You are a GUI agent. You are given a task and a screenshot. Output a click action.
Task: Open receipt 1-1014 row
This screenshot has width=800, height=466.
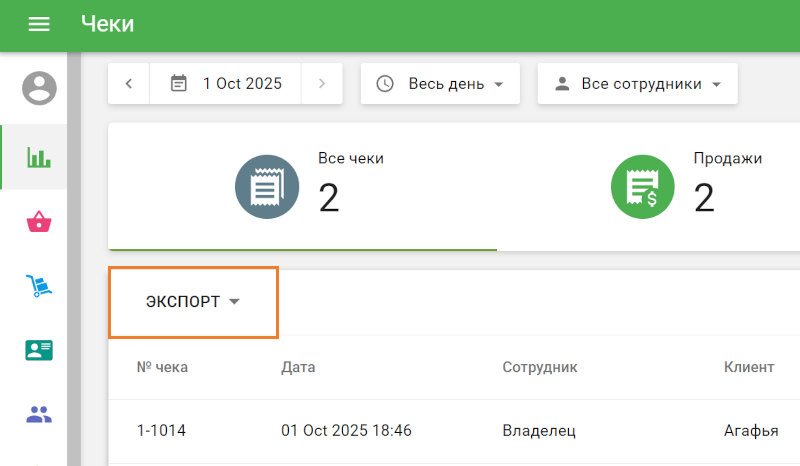161,431
